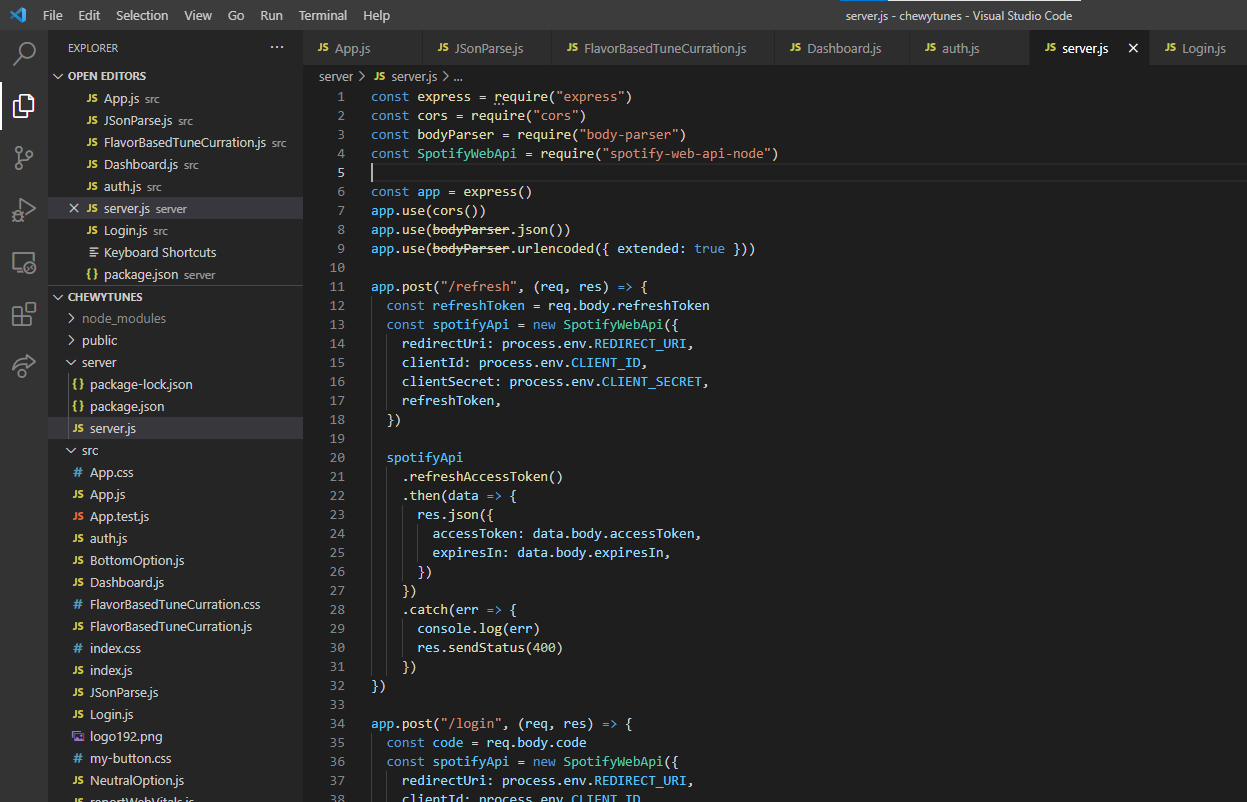Image resolution: width=1247 pixels, height=802 pixels.
Task: Expand the node_modules folder
Action: [x=123, y=319]
